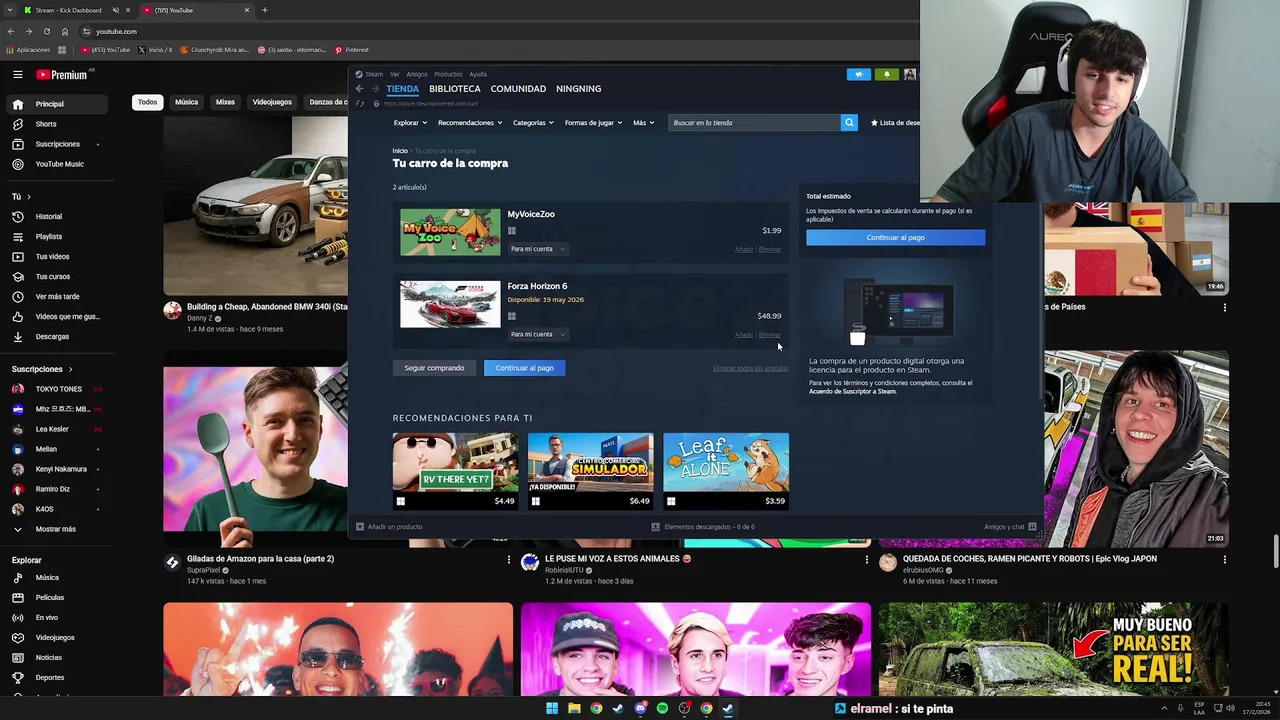
Task: Open NINGNING profile tab in Steam
Action: pos(578,89)
